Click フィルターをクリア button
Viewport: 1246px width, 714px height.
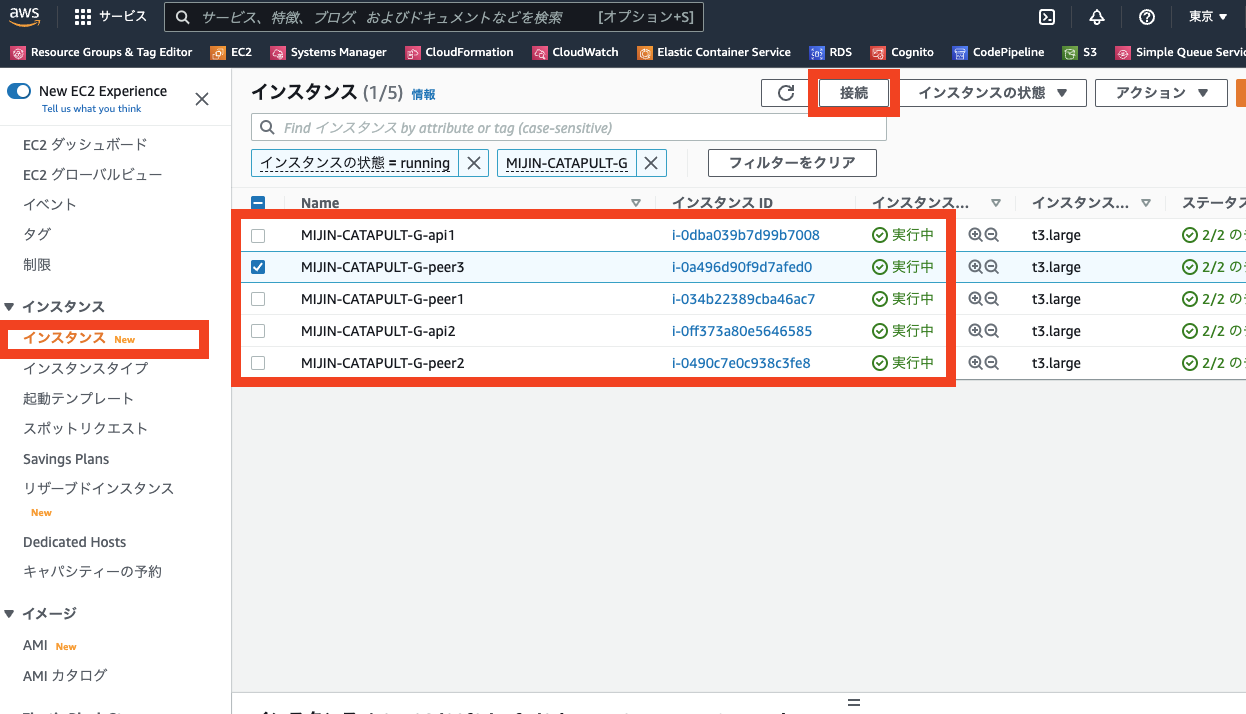(792, 163)
